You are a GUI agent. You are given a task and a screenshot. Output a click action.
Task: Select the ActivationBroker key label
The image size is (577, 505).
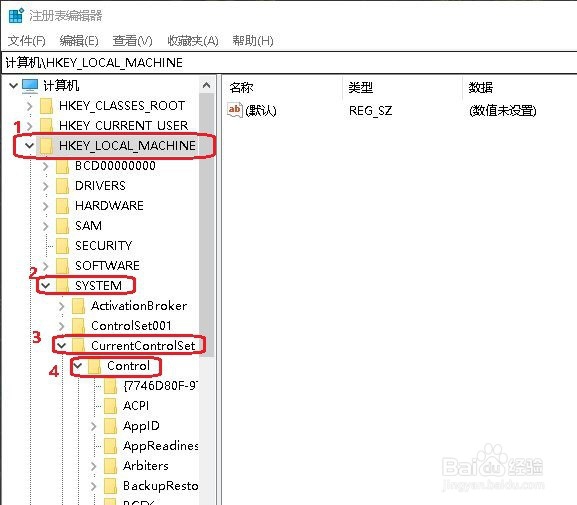pyautogui.click(x=139, y=306)
